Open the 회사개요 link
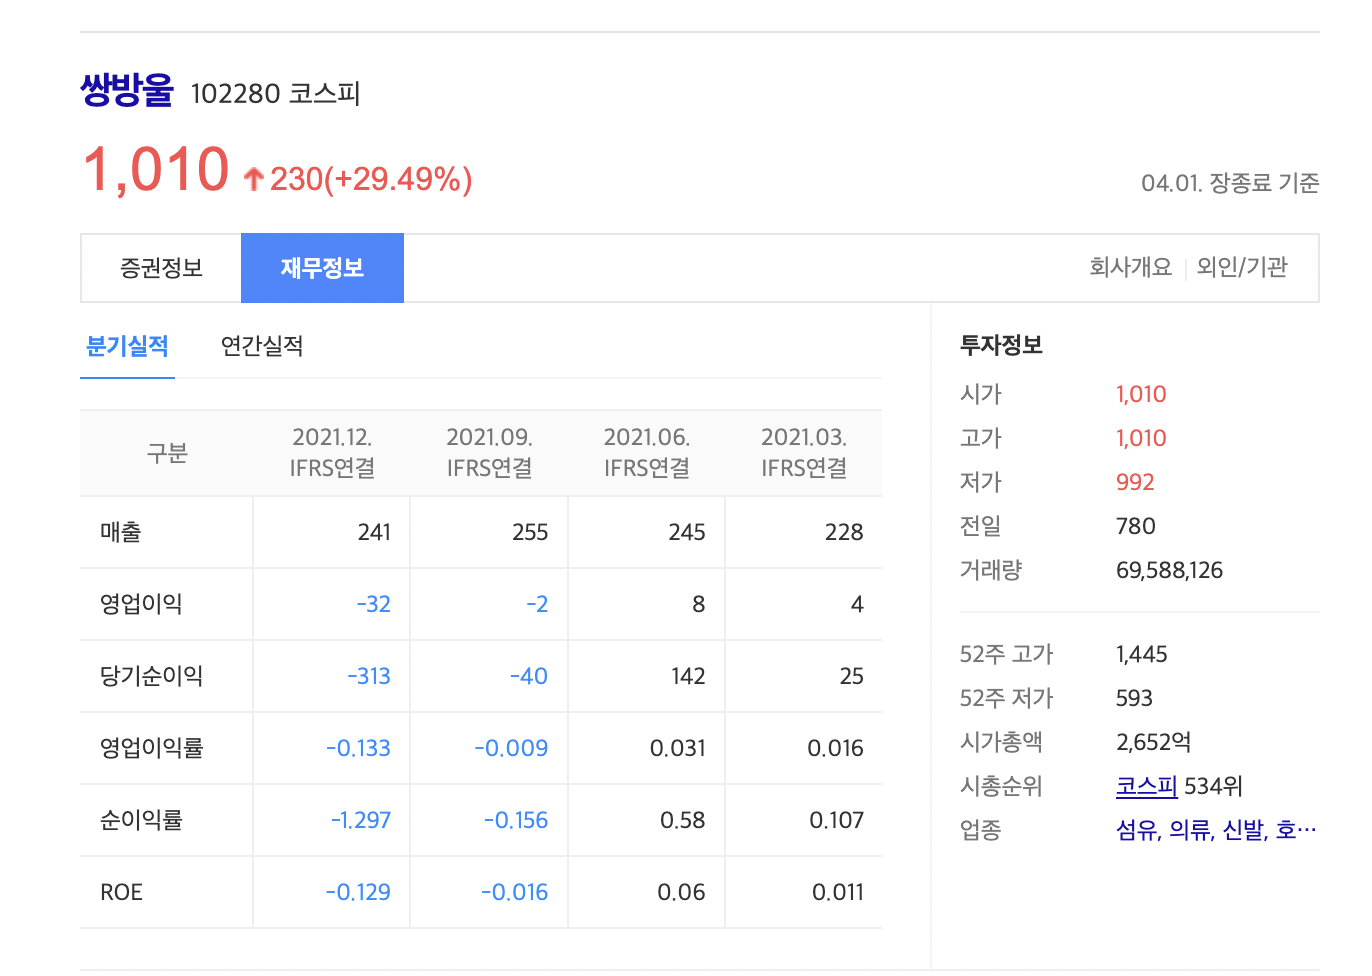1372x976 pixels. pyautogui.click(x=1130, y=267)
